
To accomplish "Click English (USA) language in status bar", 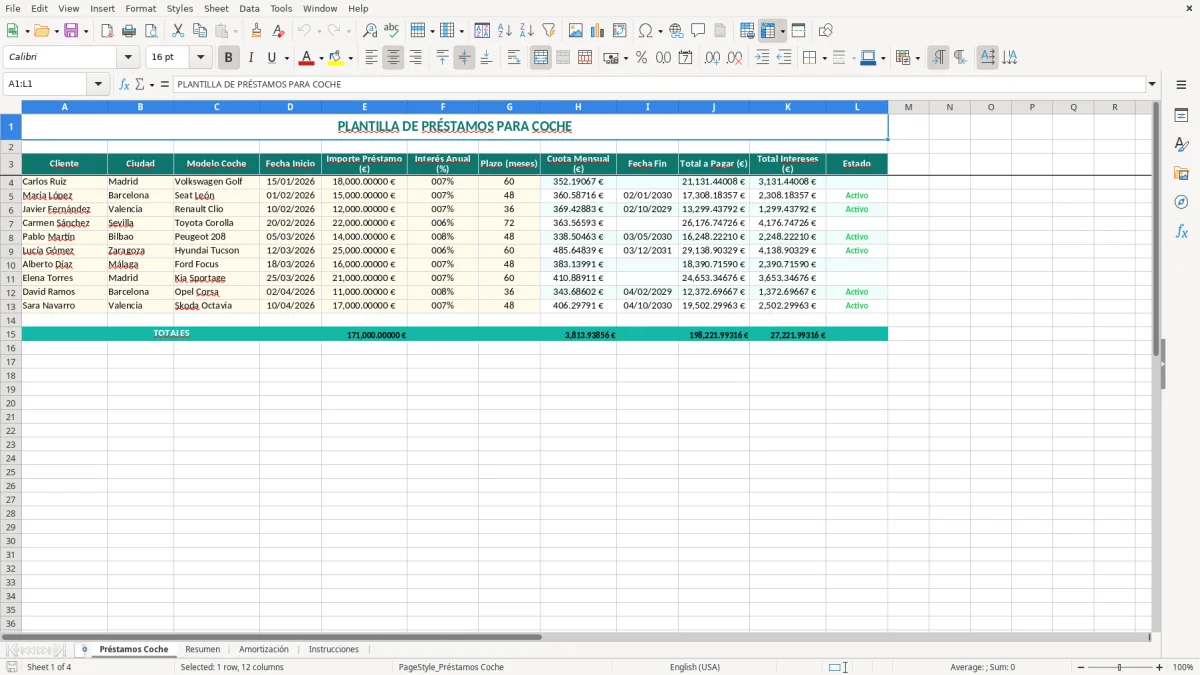I will 694,667.
